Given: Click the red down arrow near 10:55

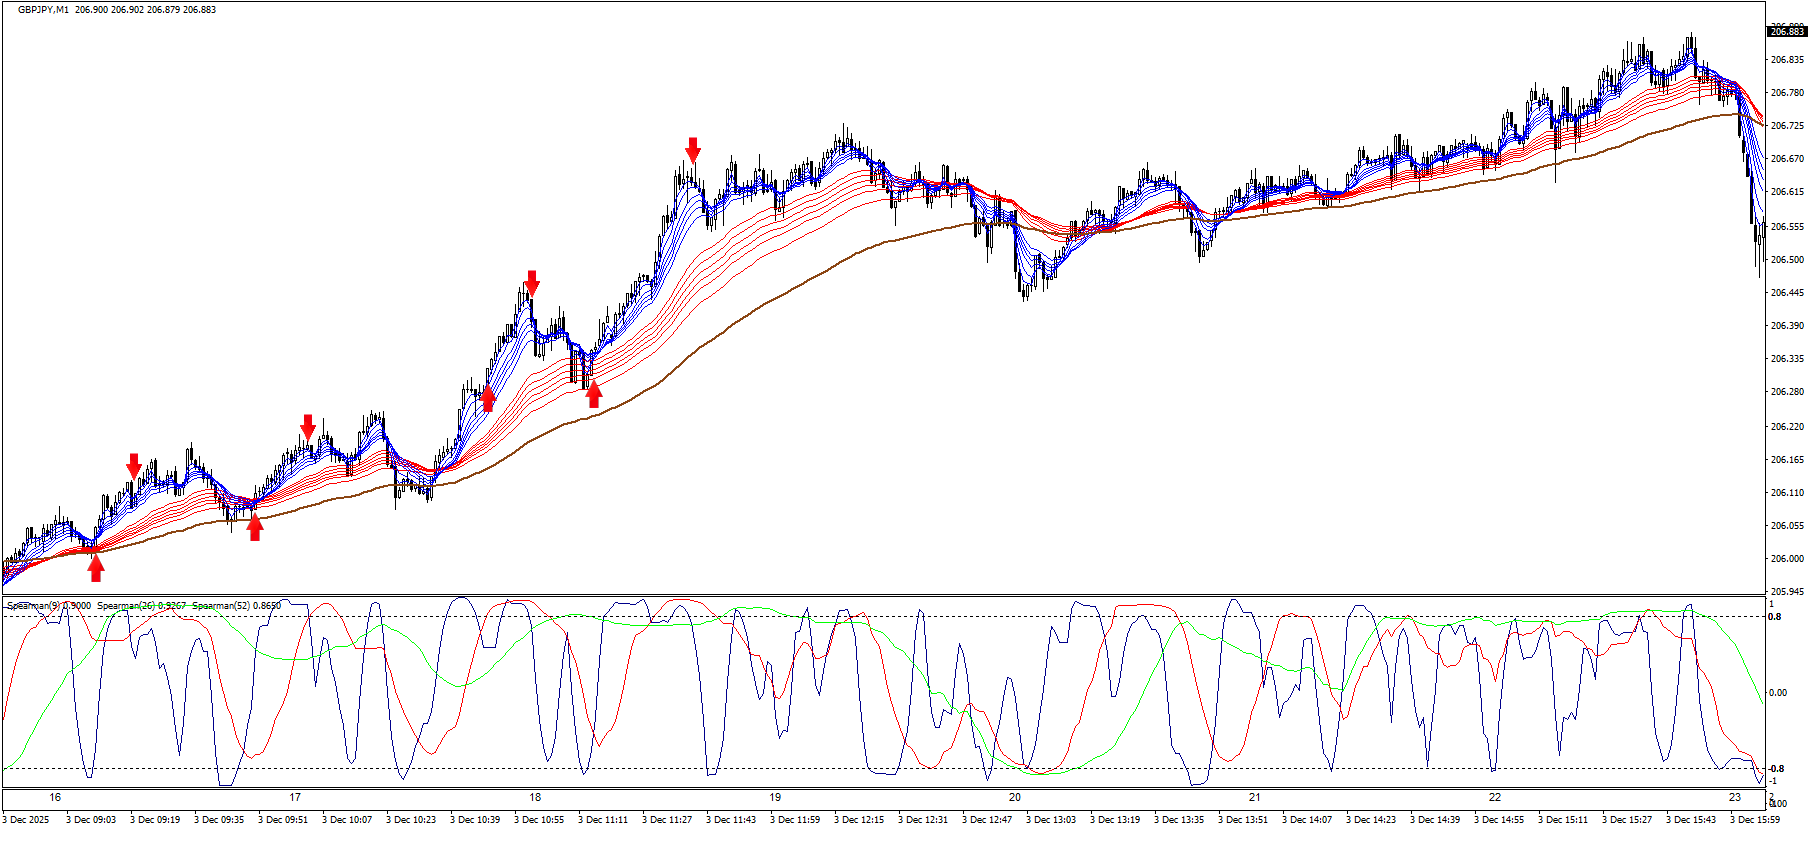Looking at the screenshot, I should point(532,283).
